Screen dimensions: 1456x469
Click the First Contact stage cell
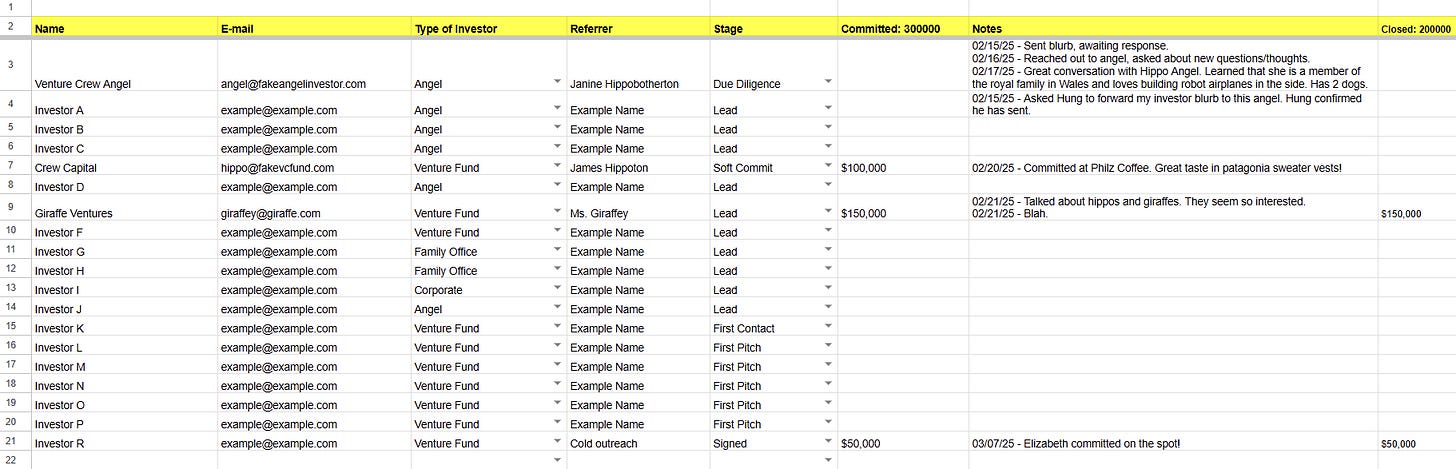(x=773, y=328)
